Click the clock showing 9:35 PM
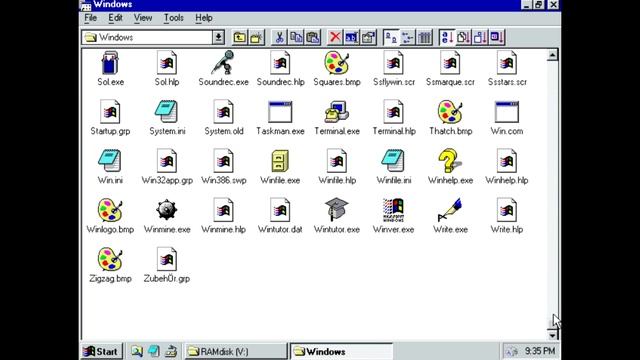 point(540,351)
